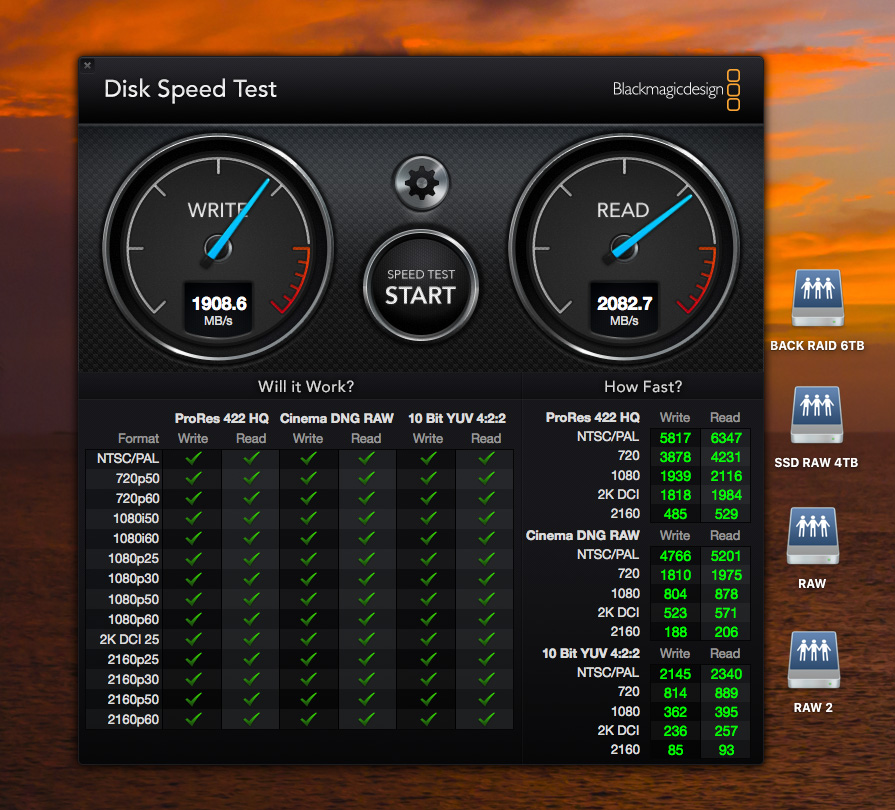Image resolution: width=895 pixels, height=810 pixels.
Task: Click the 2160p60 format row label
Action: [x=134, y=719]
